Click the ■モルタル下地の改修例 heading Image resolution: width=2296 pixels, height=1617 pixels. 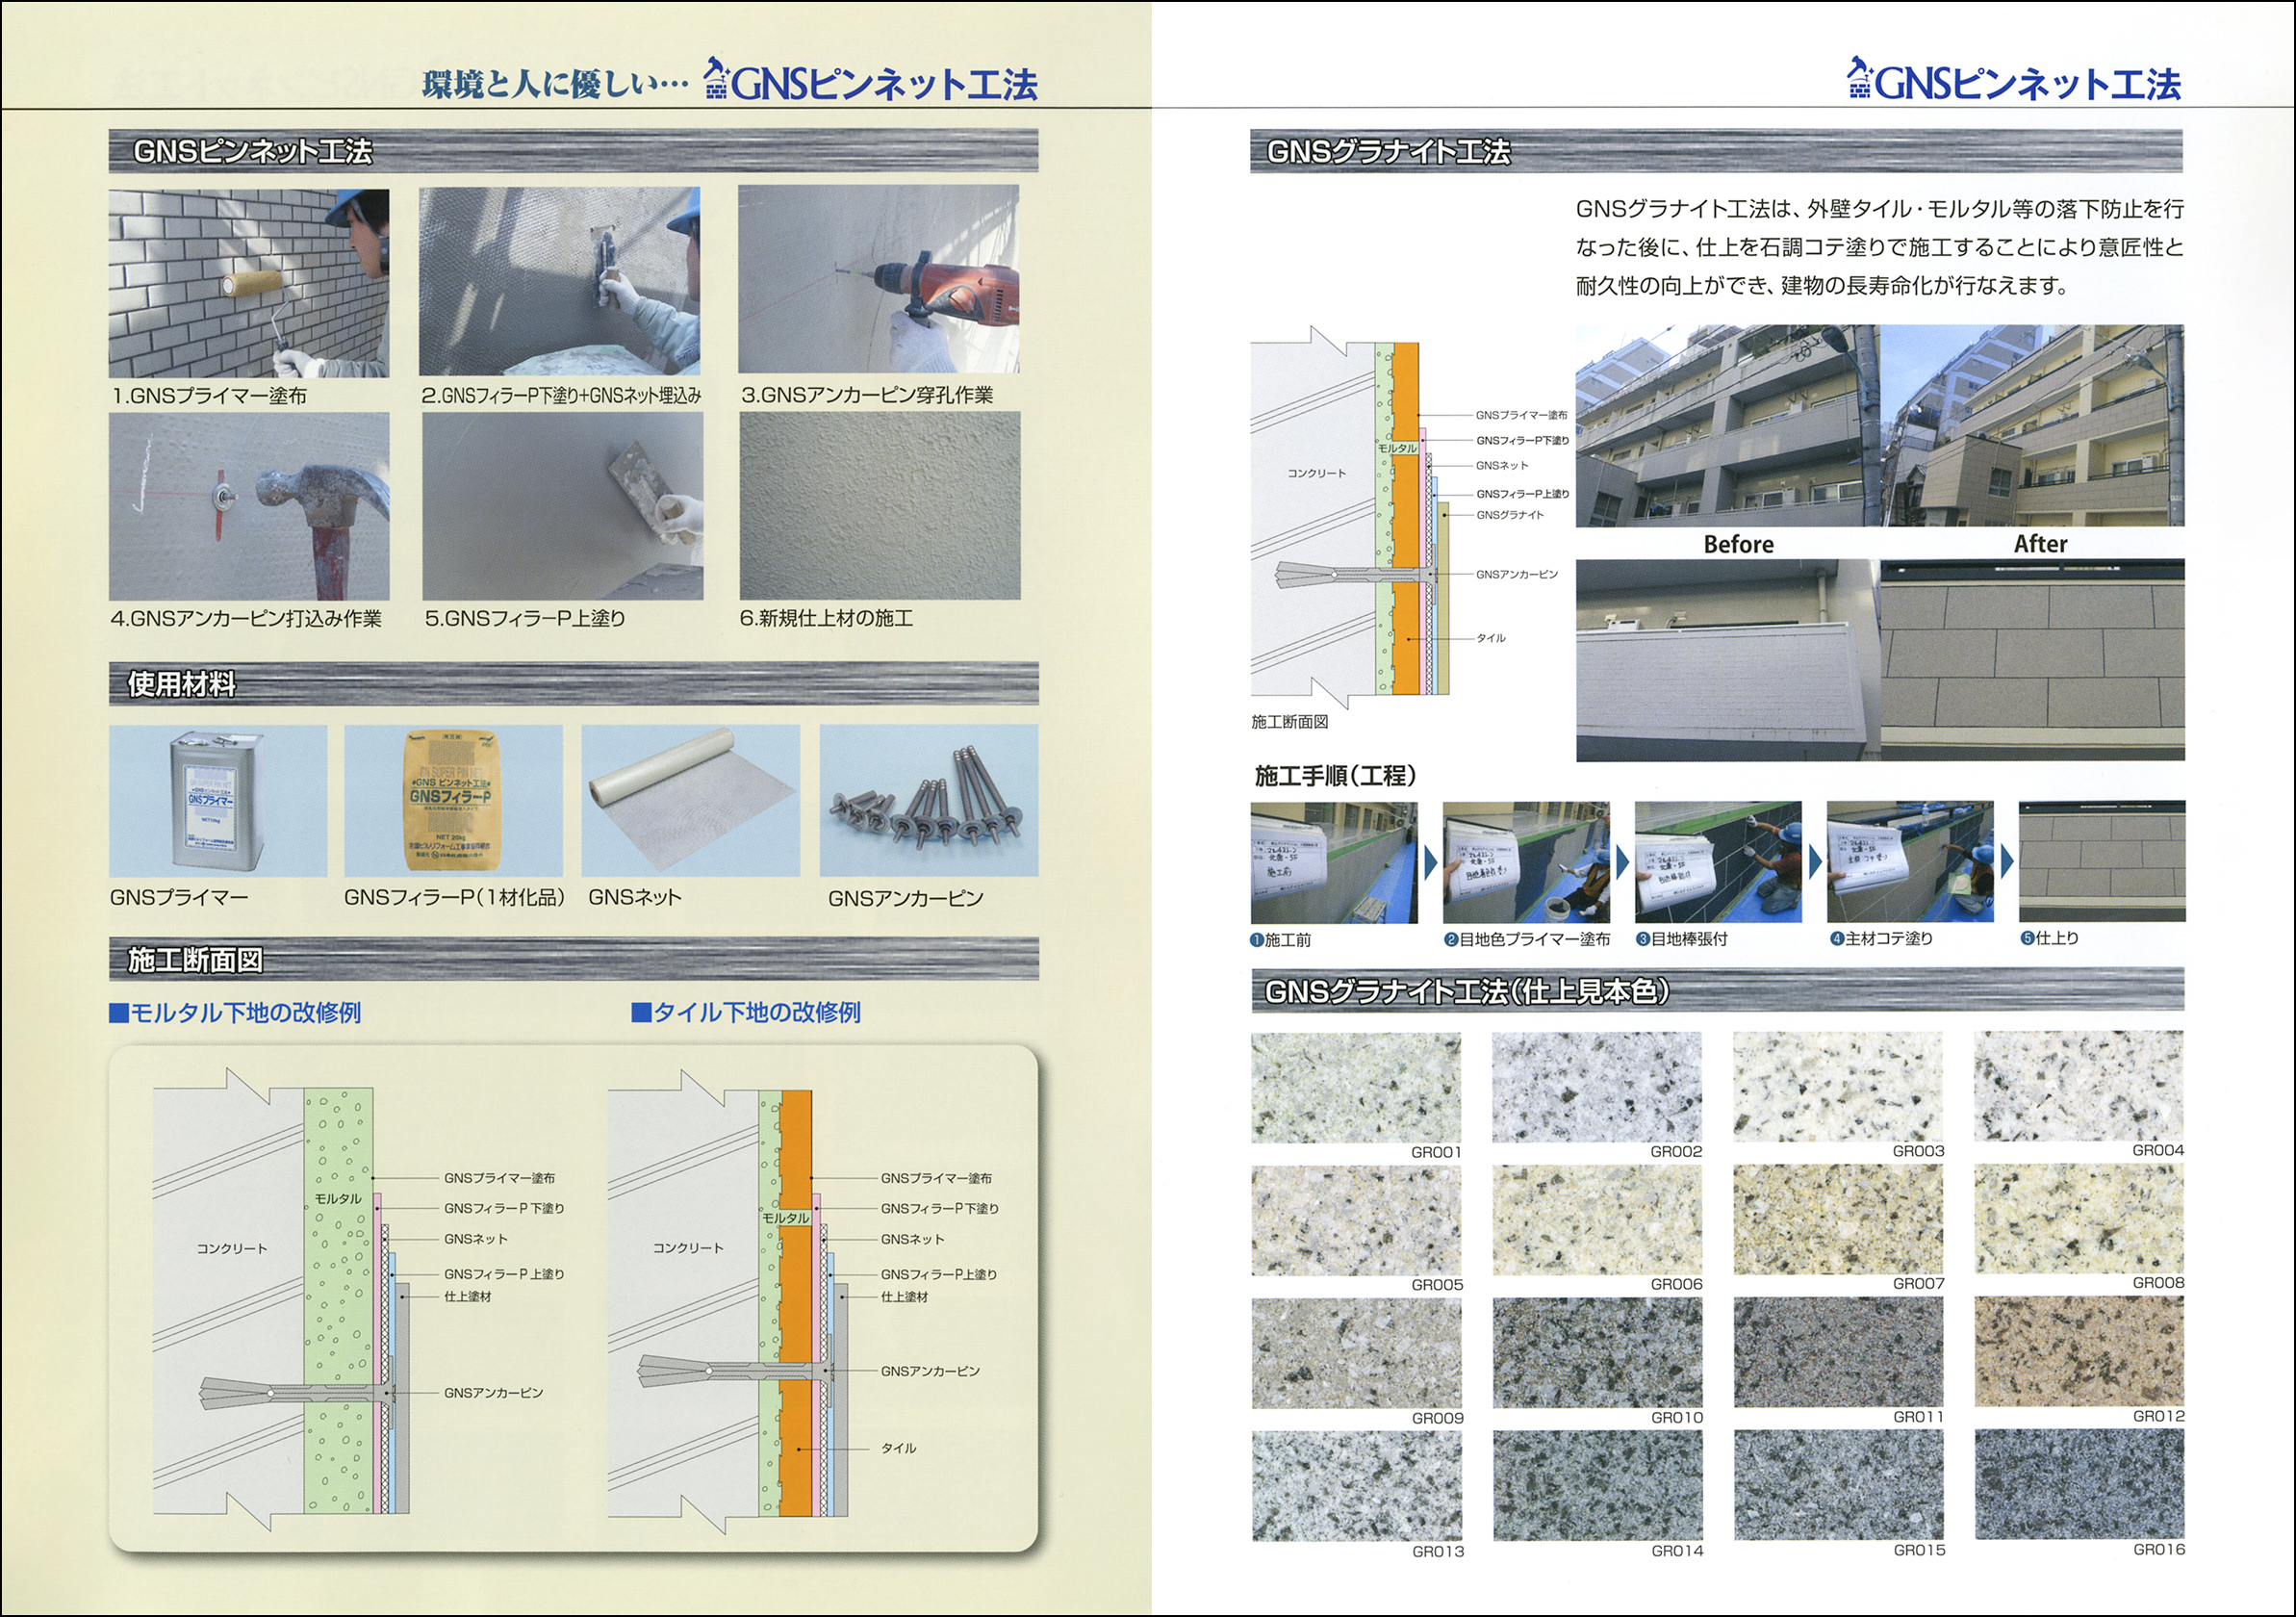(235, 1013)
